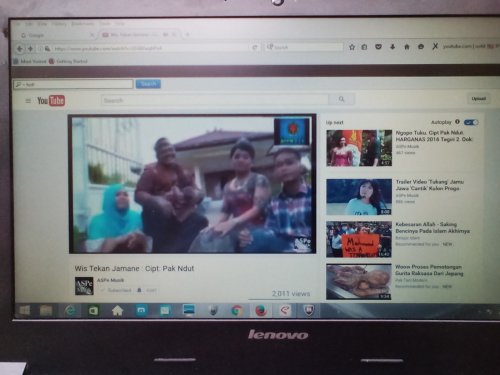The width and height of the screenshot is (500, 375).
Task: Open Ngopo Tuku Cipt Pak Ndut video title
Action: (x=434, y=136)
